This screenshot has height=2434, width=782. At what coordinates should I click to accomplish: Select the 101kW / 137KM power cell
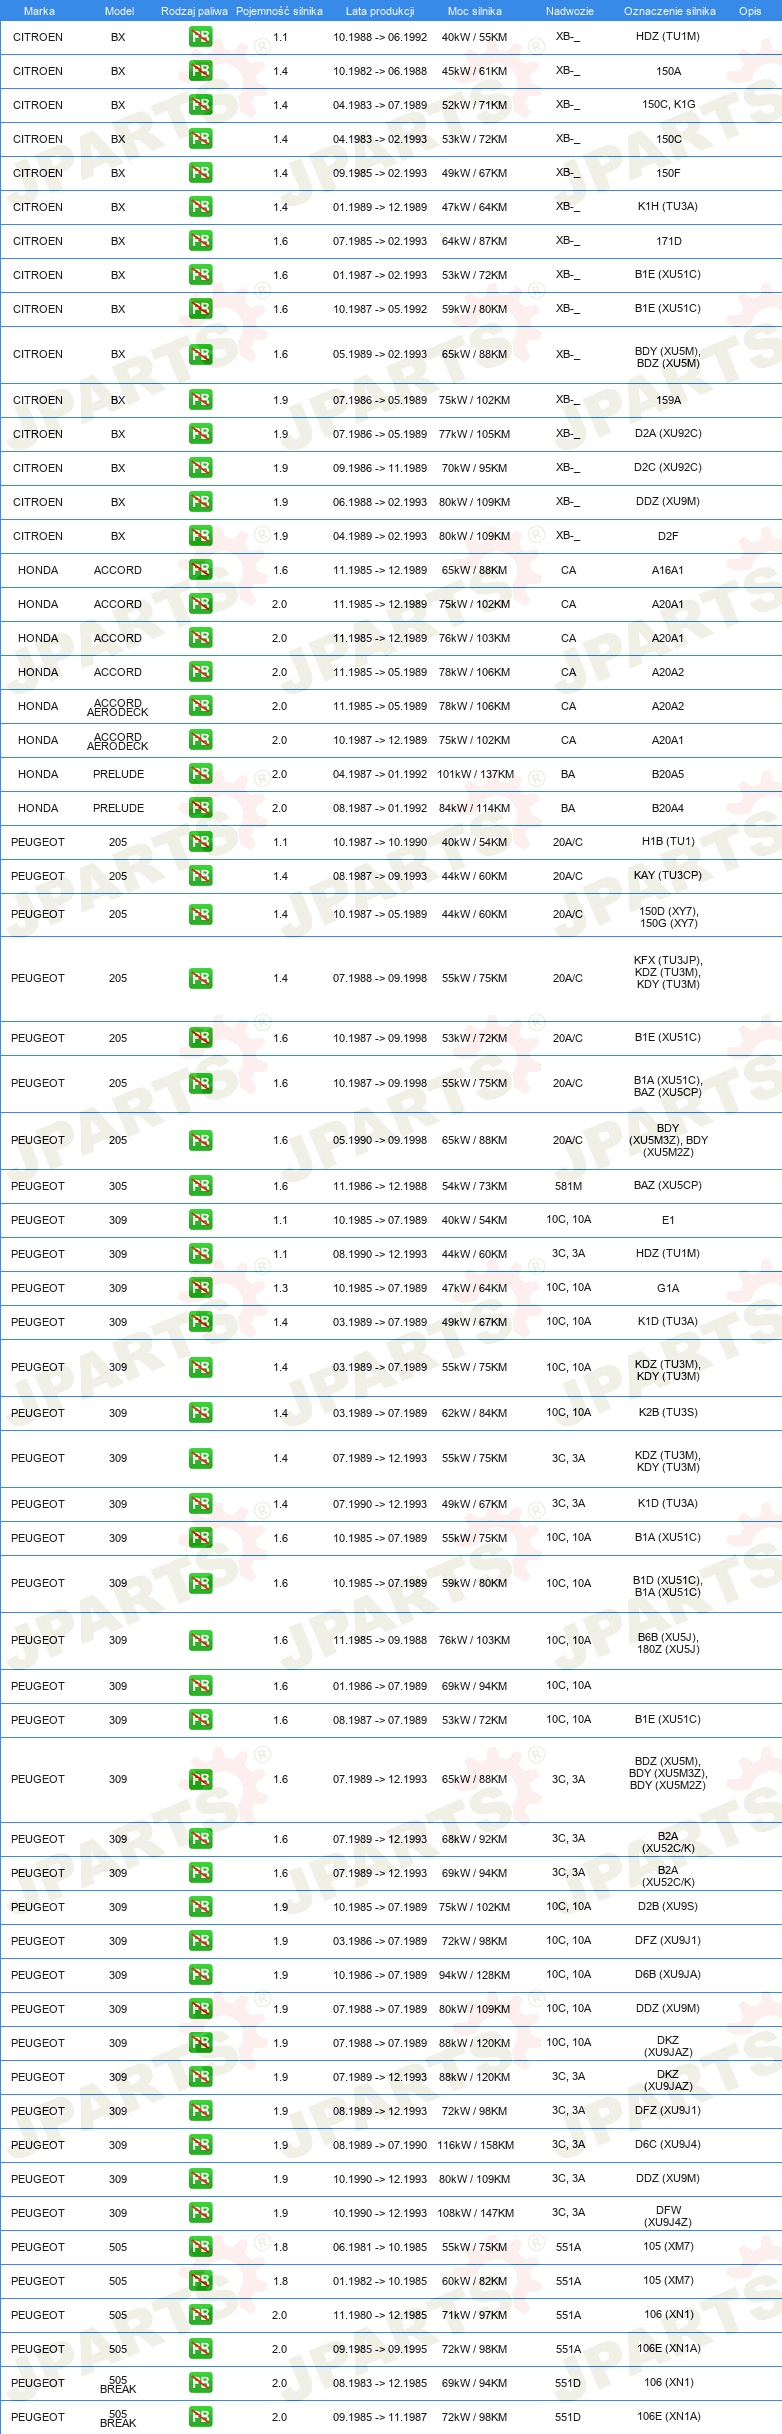tap(475, 774)
